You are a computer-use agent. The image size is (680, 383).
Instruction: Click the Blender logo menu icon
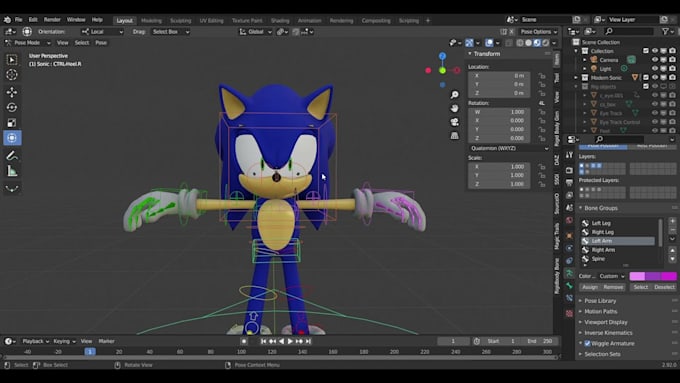pyautogui.click(x=7, y=20)
